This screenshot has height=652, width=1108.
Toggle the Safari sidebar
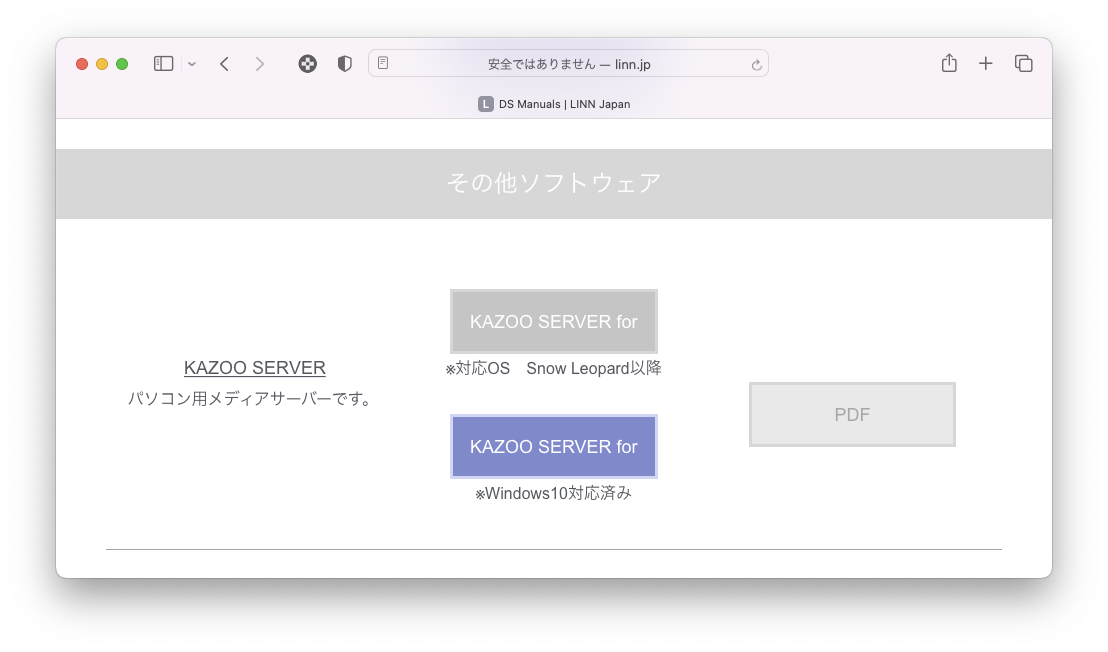point(163,64)
